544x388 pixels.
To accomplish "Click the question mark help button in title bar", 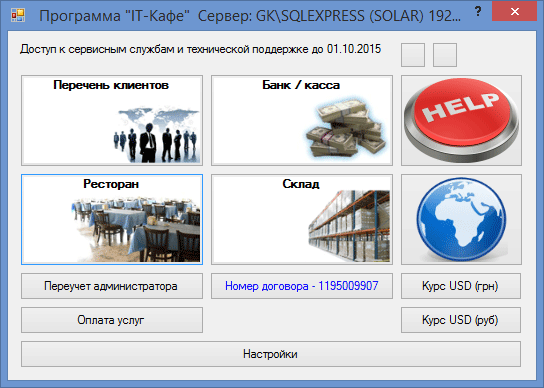I will pos(478,11).
